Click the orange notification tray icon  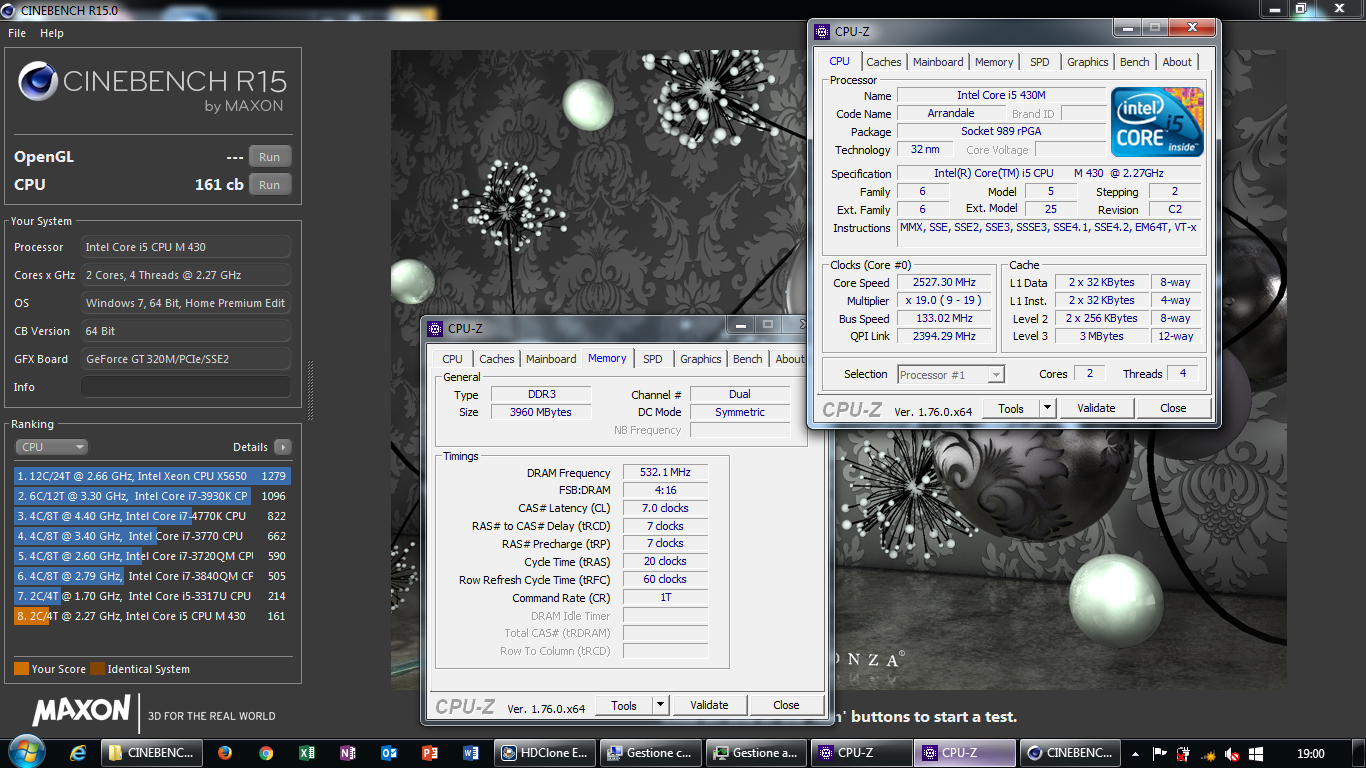coord(1208,754)
